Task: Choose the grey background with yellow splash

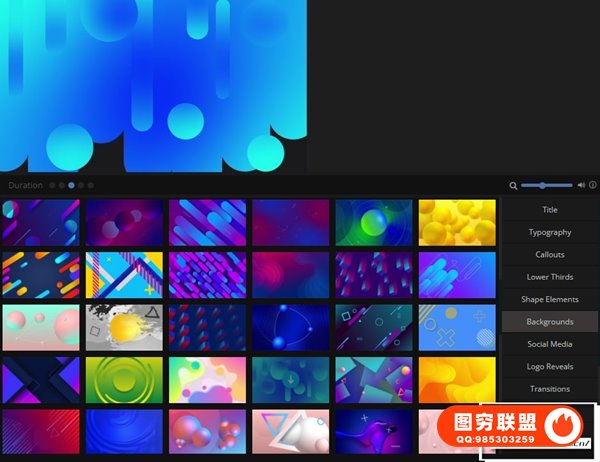Action: [x=124, y=327]
